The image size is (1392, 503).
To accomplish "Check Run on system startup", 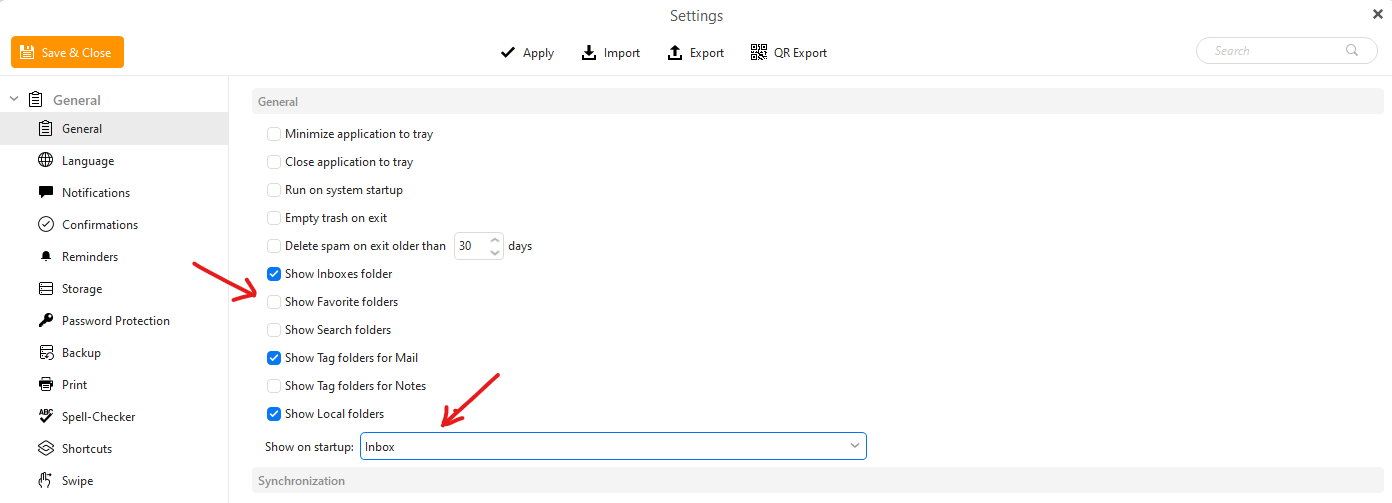I will (274, 189).
